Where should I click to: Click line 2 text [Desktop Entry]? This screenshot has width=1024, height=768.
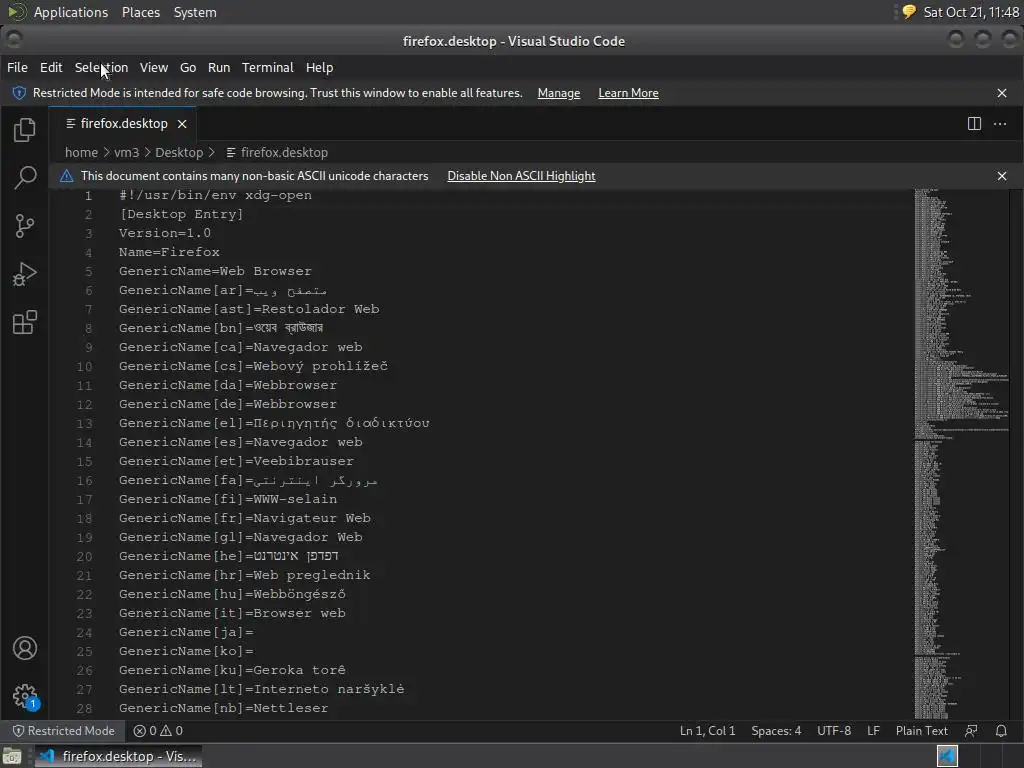tap(181, 214)
